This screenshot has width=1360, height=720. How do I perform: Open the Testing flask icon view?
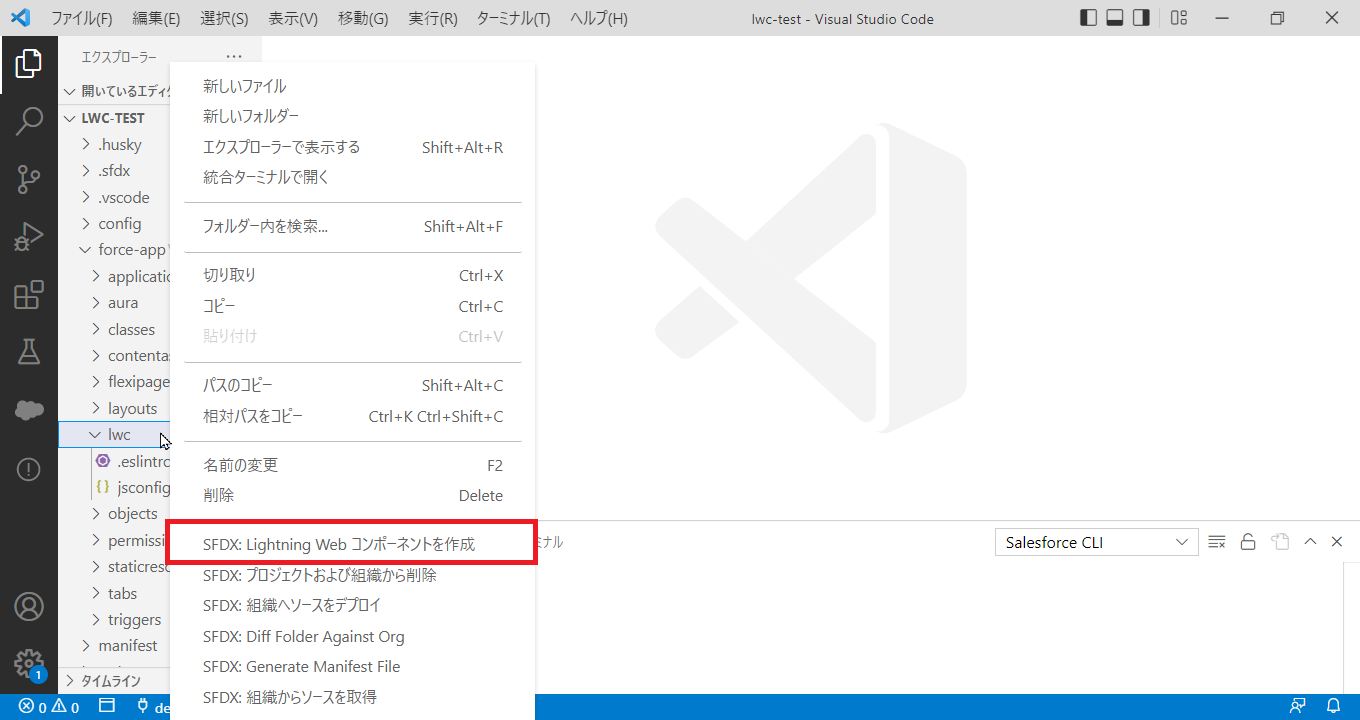[29, 352]
